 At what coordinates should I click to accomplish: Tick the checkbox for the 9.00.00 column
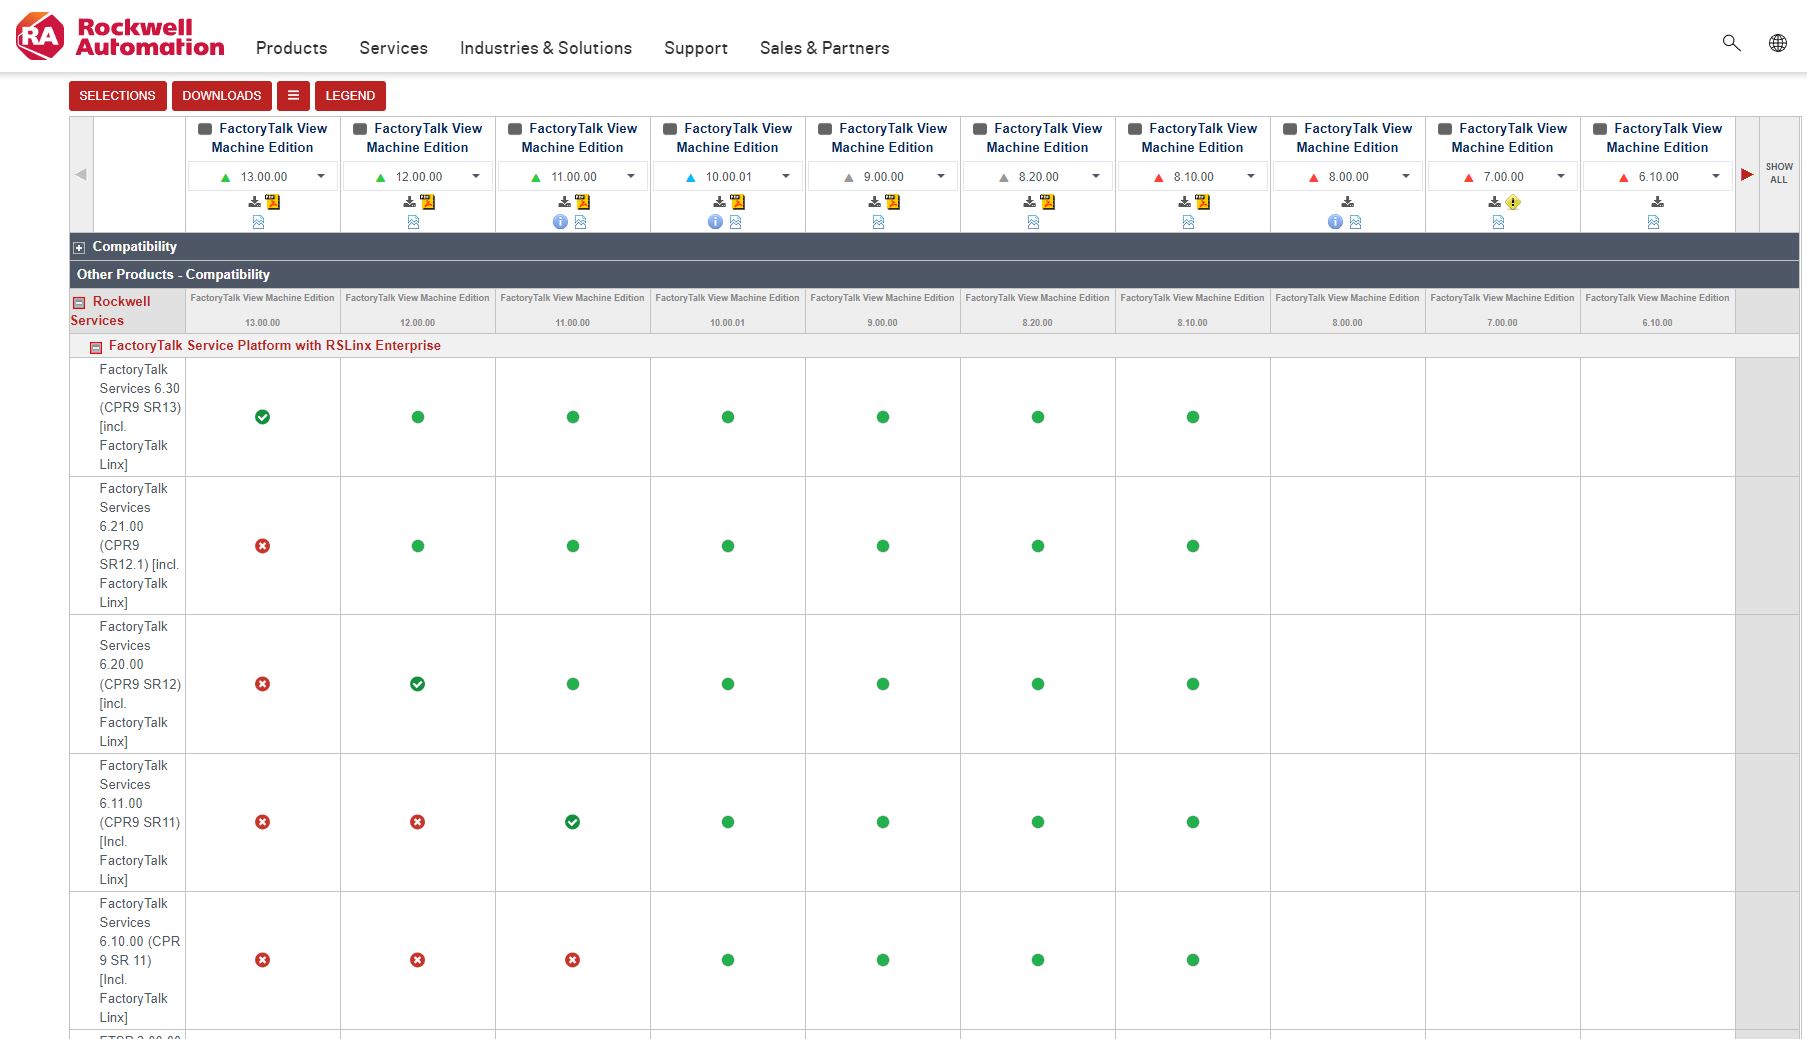(x=825, y=129)
